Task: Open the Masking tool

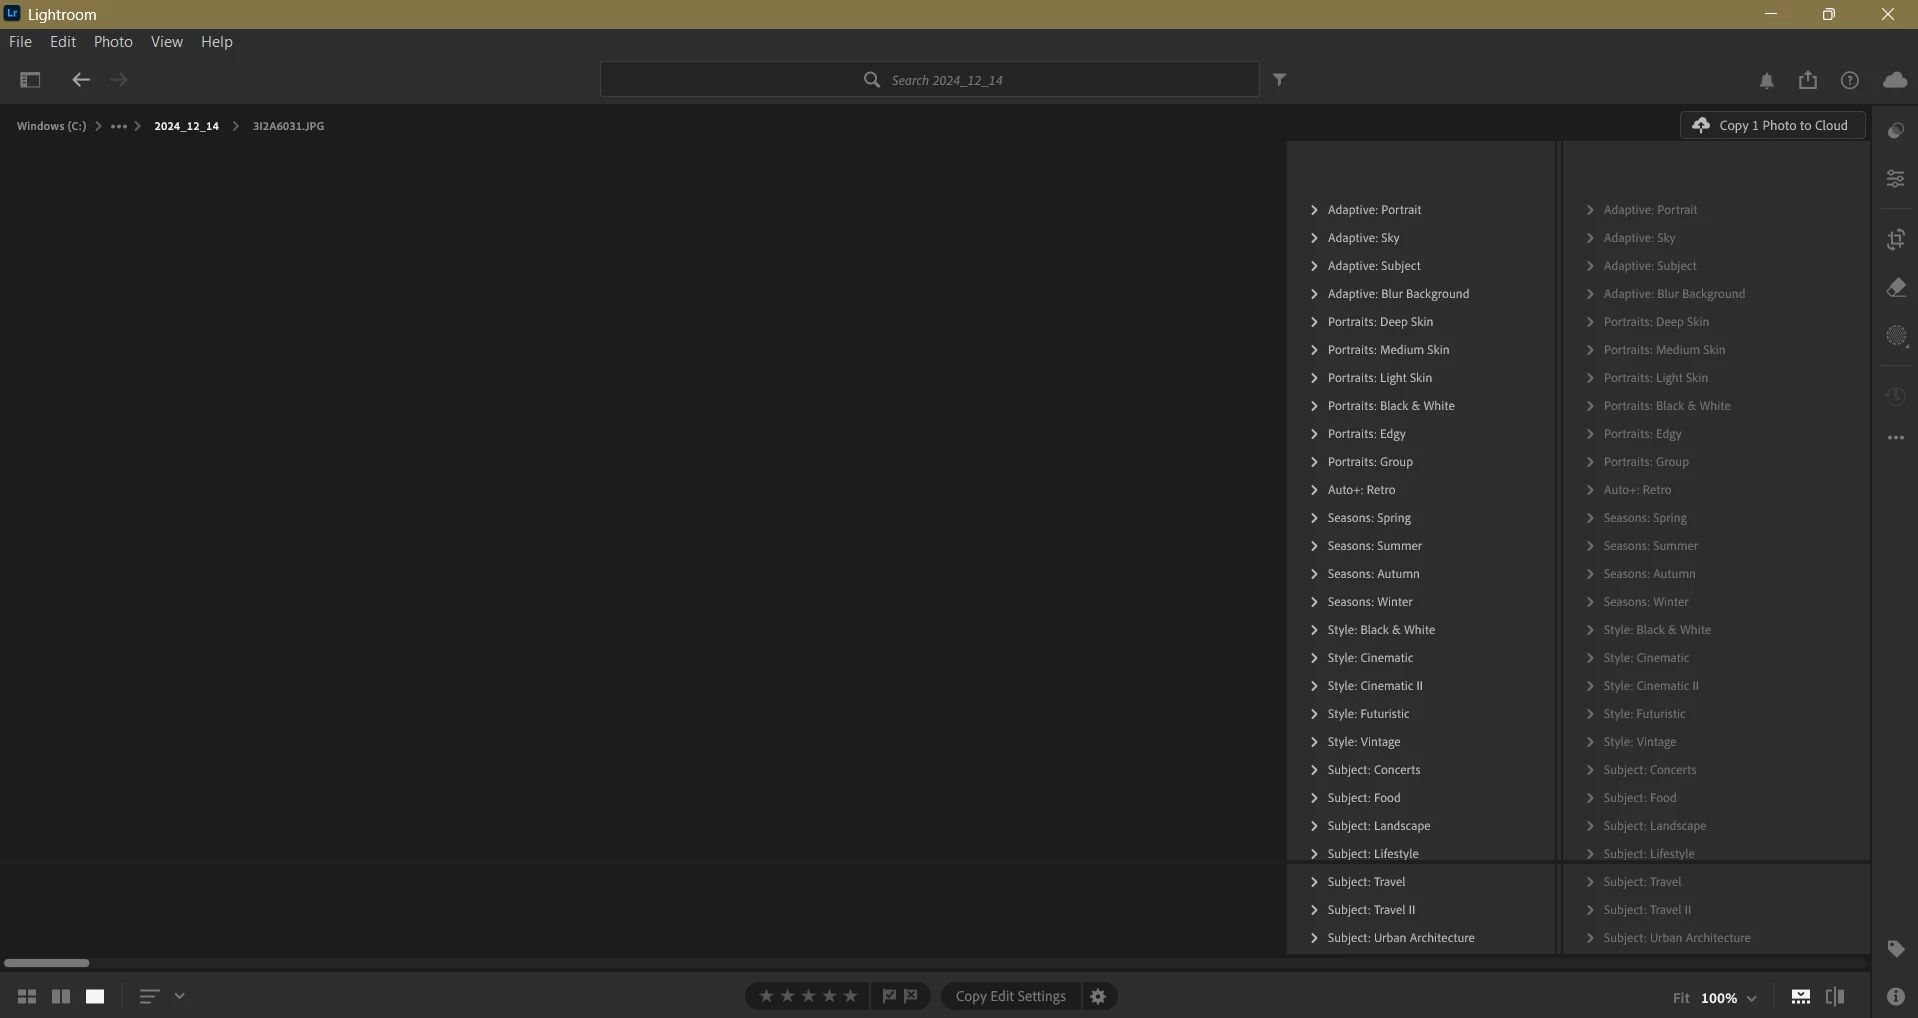Action: (x=1896, y=336)
